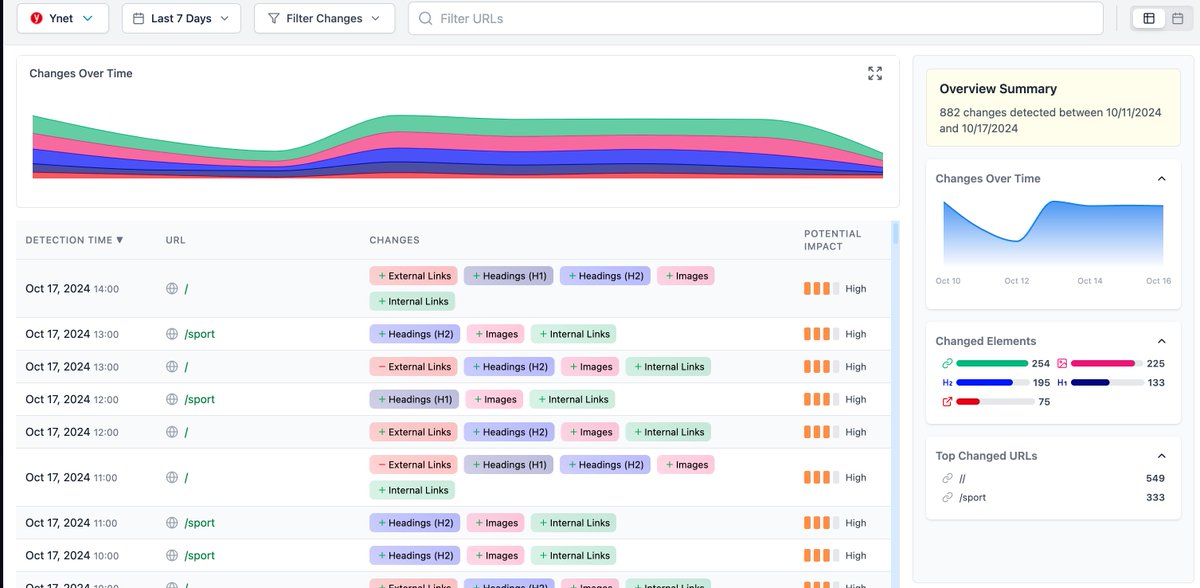Click the globe icon in the 12:00 / row
1200x588 pixels.
[x=172, y=432]
